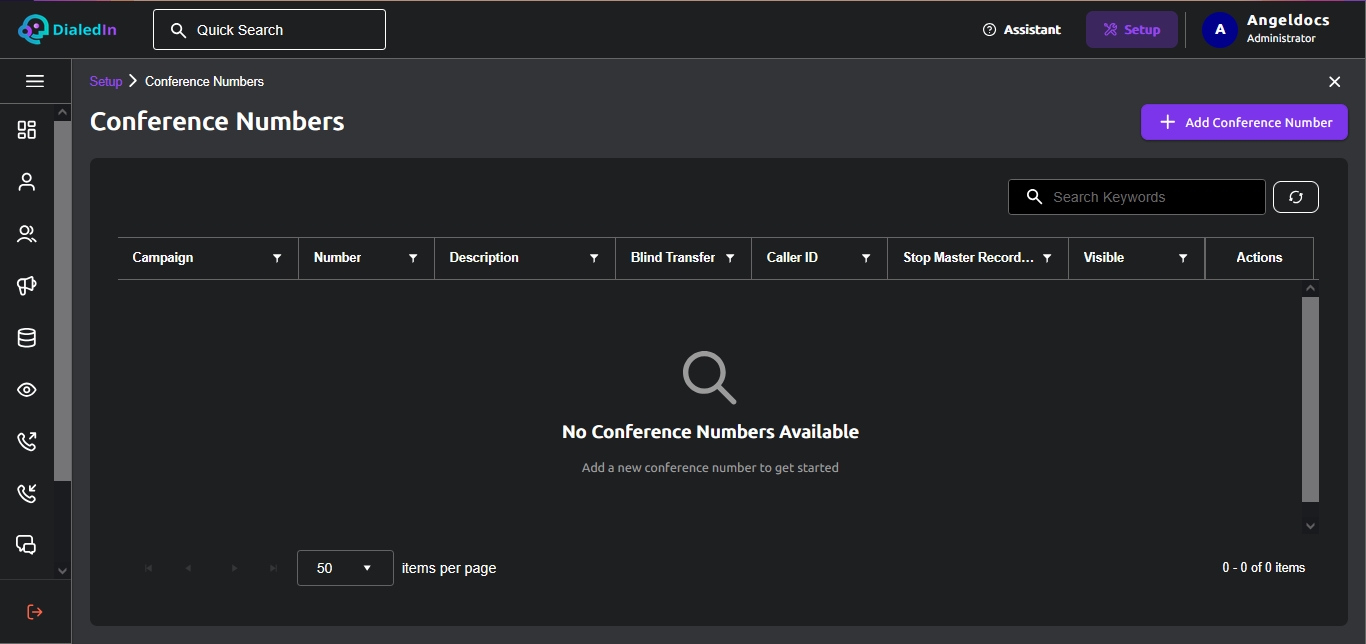This screenshot has height=644, width=1366.
Task: Close the Conference Numbers panel
Action: [1334, 82]
